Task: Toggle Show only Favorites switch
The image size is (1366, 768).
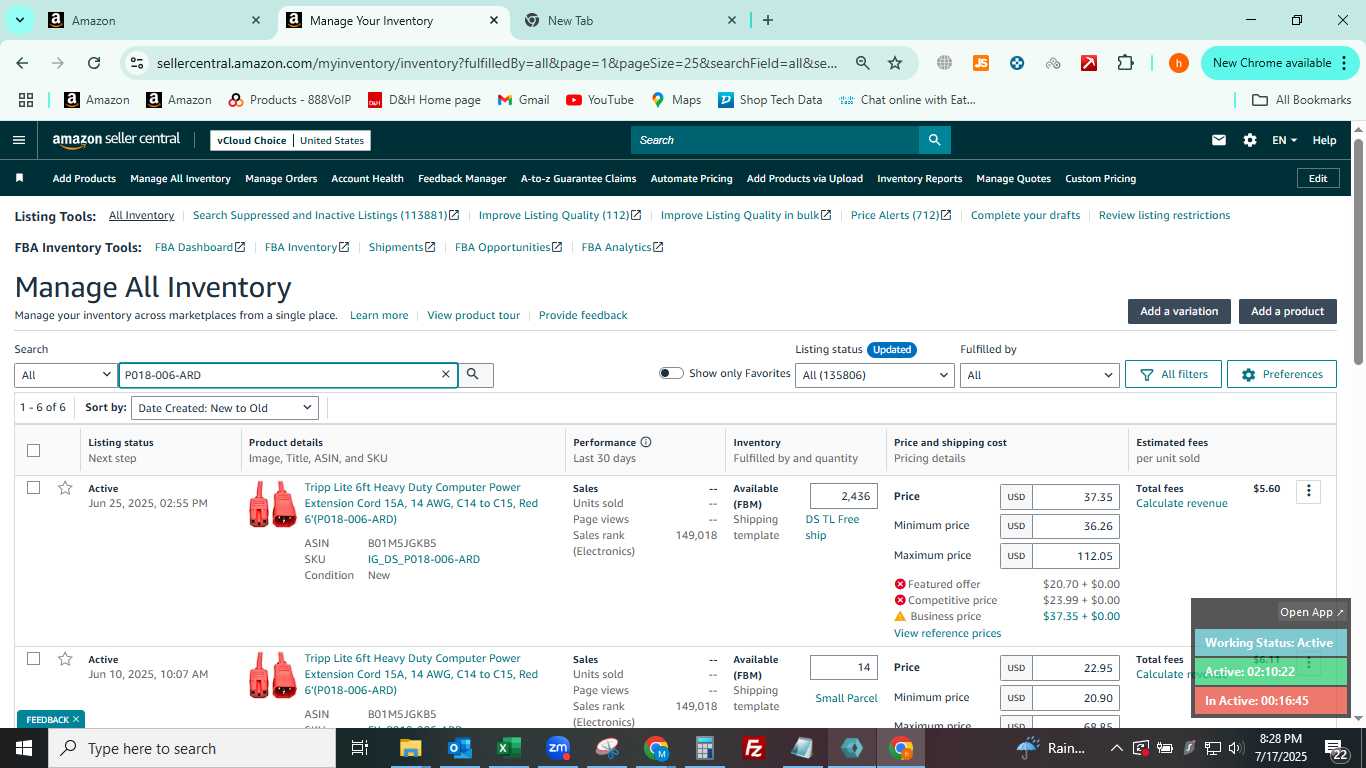Action: pyautogui.click(x=671, y=373)
